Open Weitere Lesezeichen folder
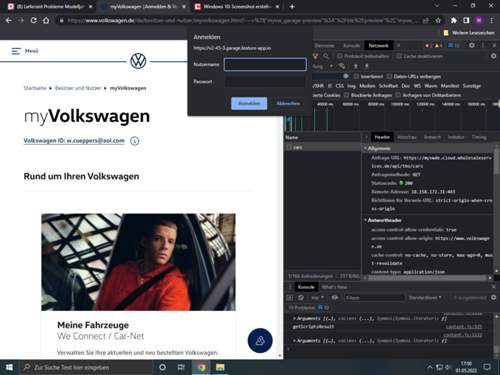This screenshot has width=500, height=375. pyautogui.click(x=469, y=33)
